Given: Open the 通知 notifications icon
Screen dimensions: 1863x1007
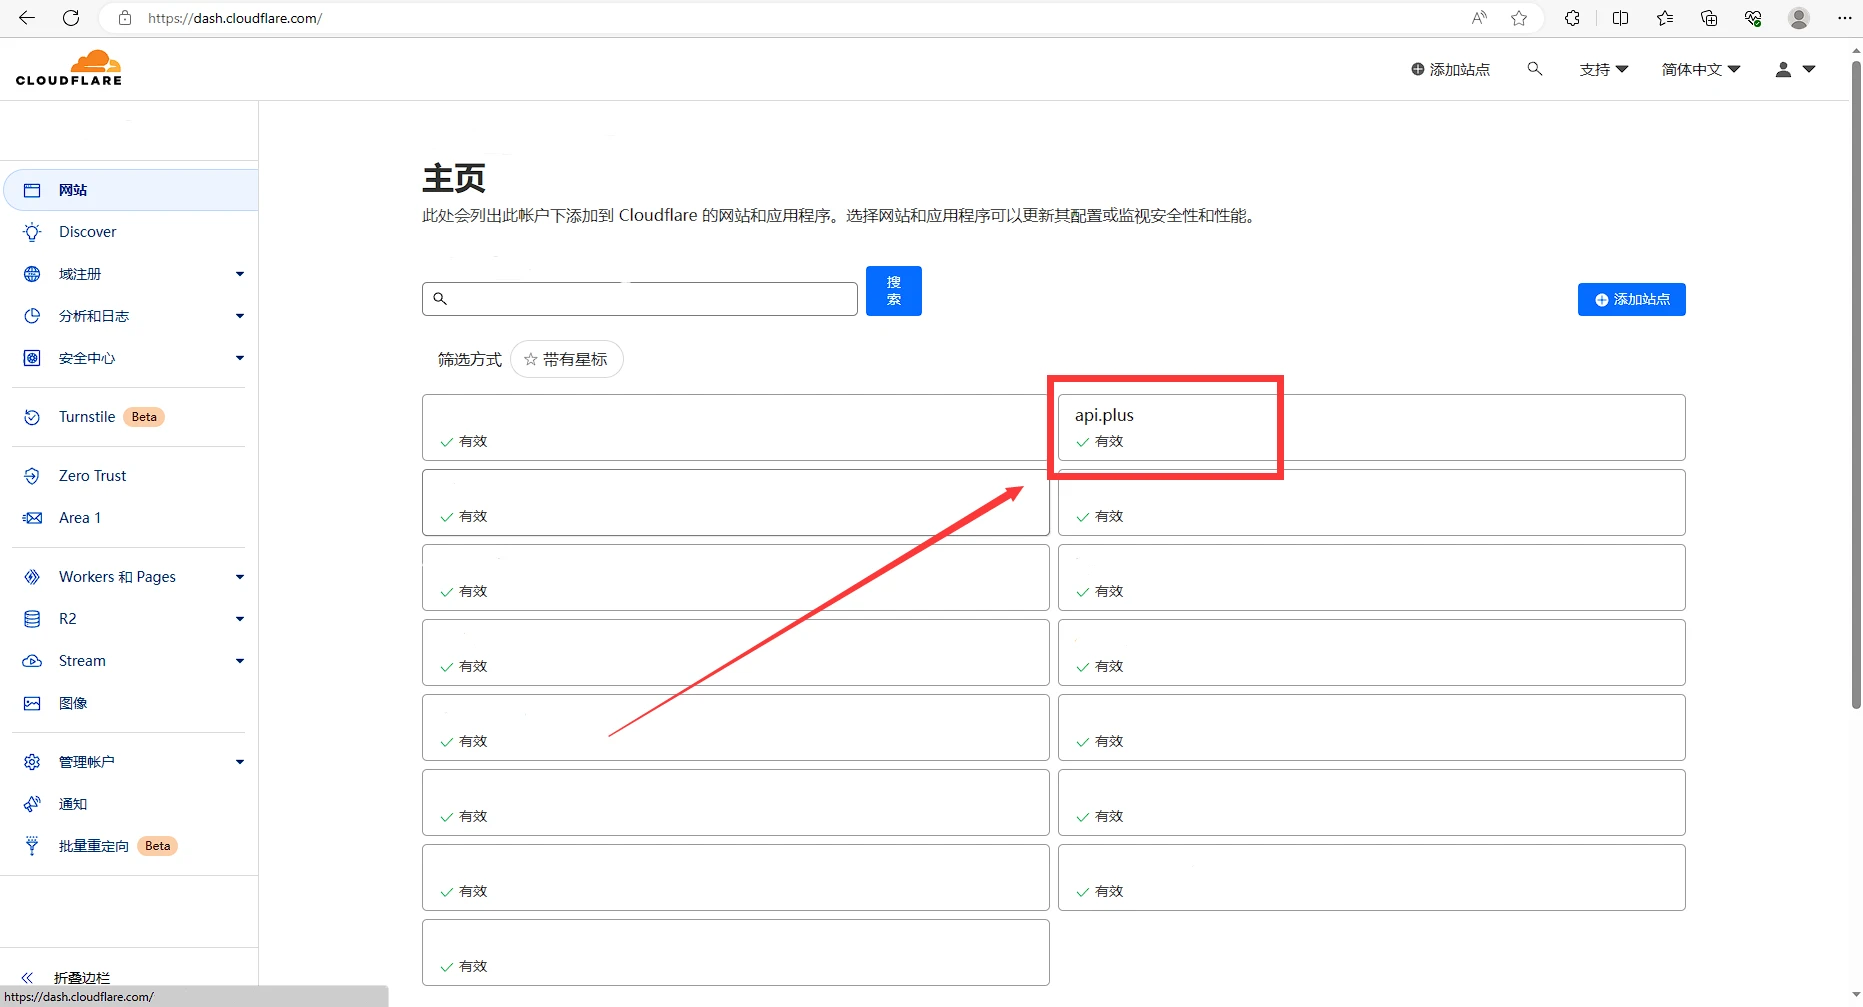Looking at the screenshot, I should tap(32, 804).
